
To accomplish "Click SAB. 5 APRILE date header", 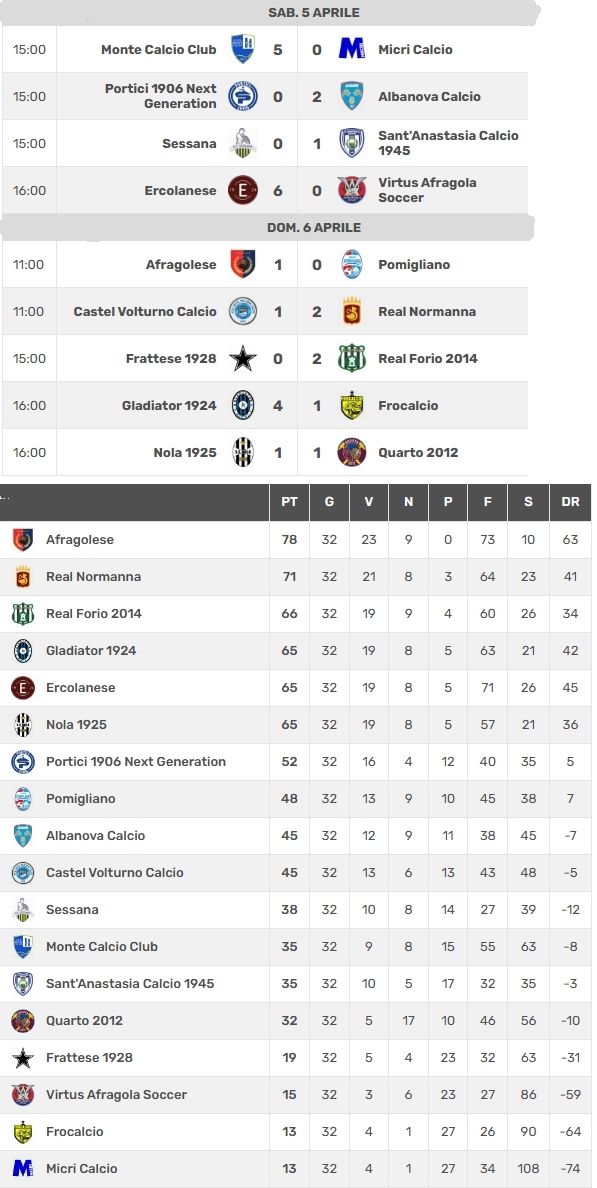I will coord(314,12).
